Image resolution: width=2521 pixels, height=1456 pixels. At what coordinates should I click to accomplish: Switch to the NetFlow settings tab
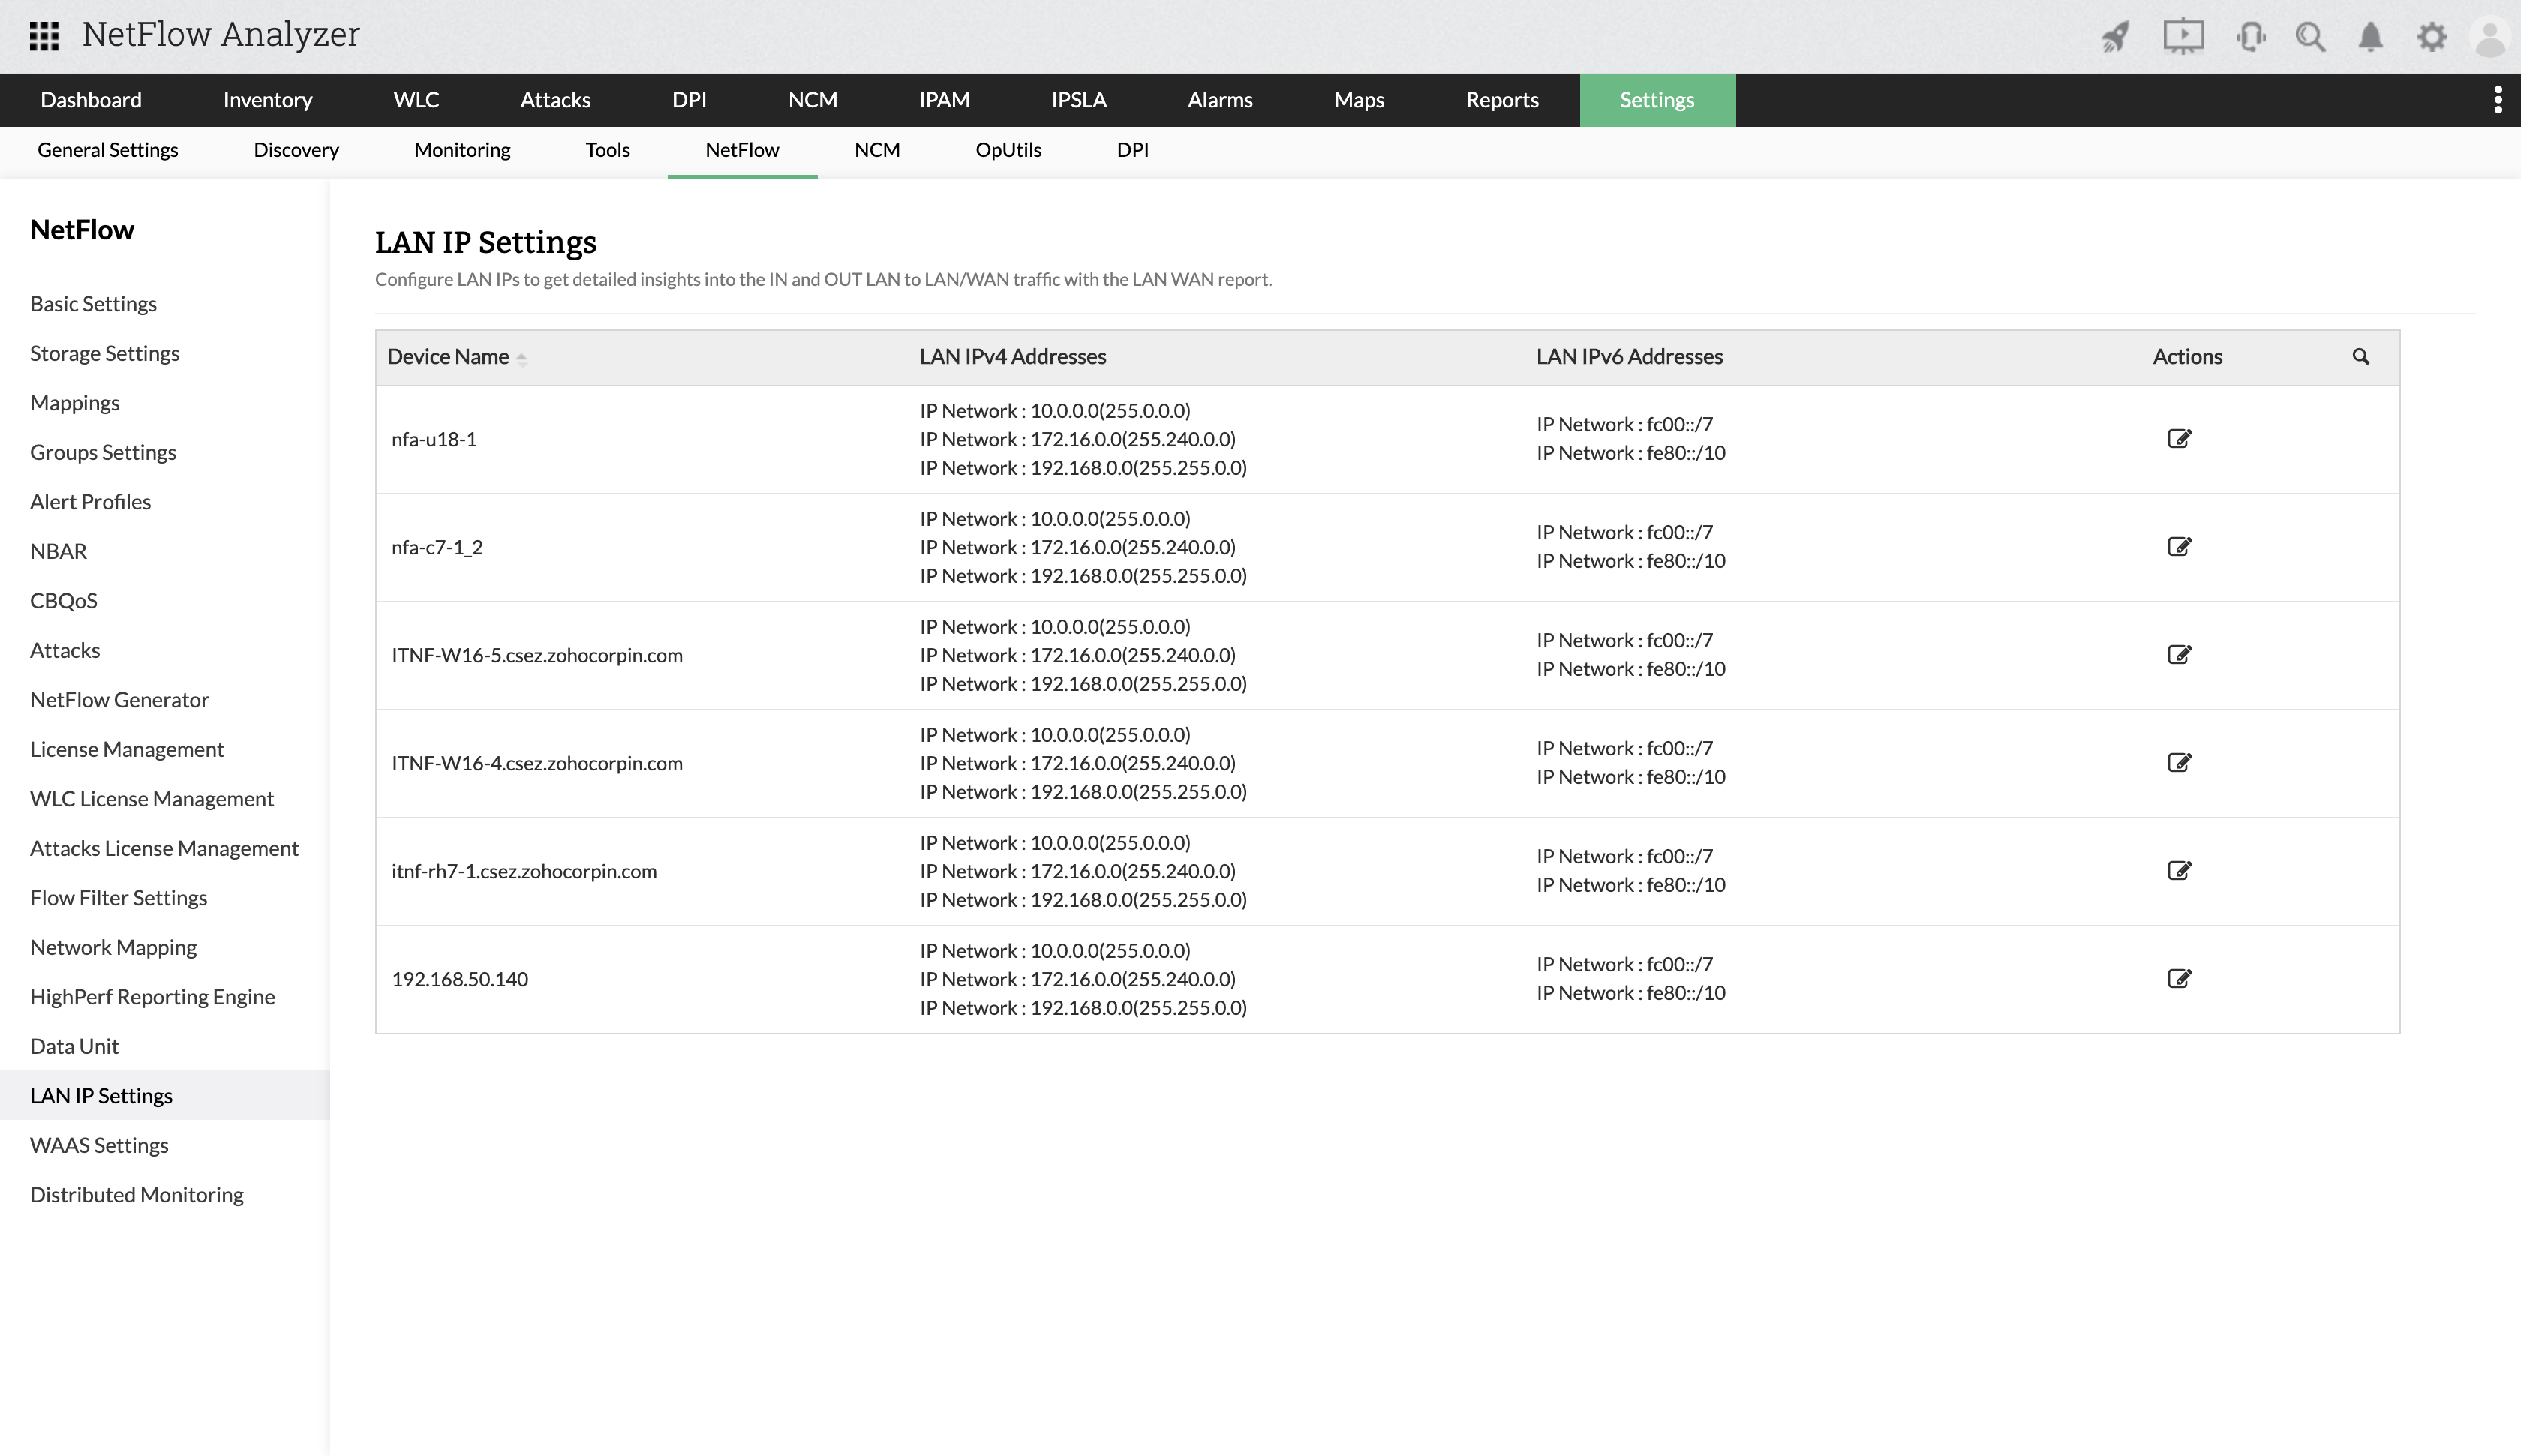tap(741, 150)
